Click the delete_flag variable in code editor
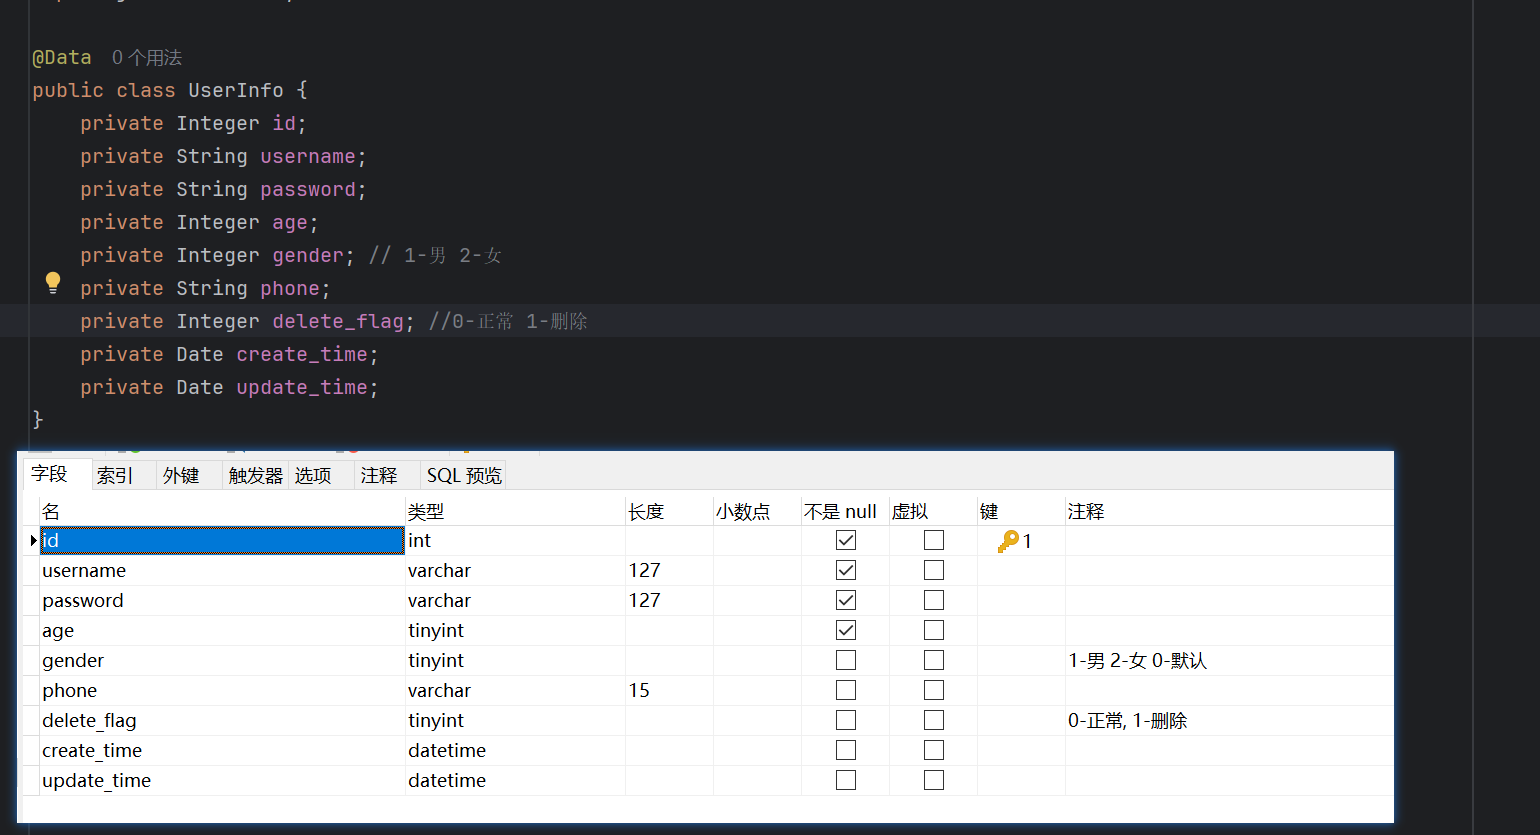This screenshot has width=1540, height=835. [x=338, y=322]
